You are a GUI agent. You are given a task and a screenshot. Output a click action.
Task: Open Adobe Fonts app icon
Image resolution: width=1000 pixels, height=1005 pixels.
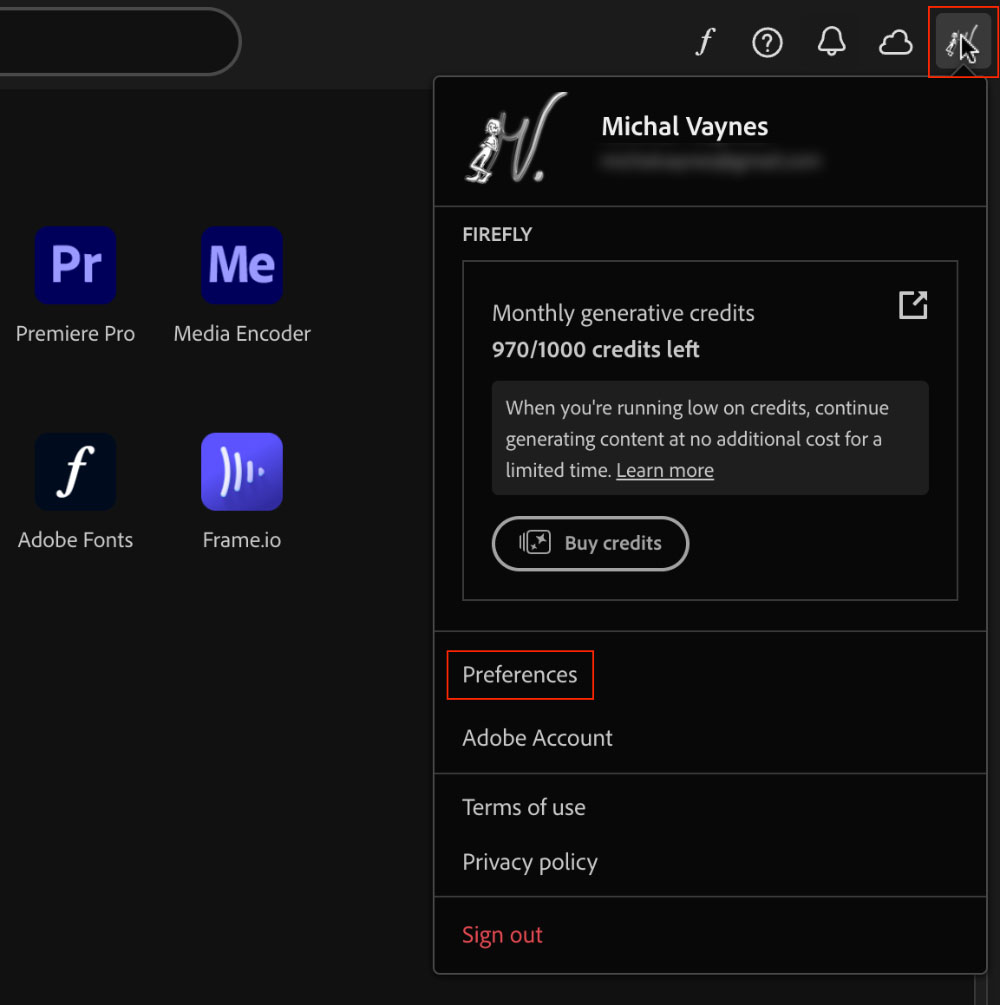coord(76,472)
